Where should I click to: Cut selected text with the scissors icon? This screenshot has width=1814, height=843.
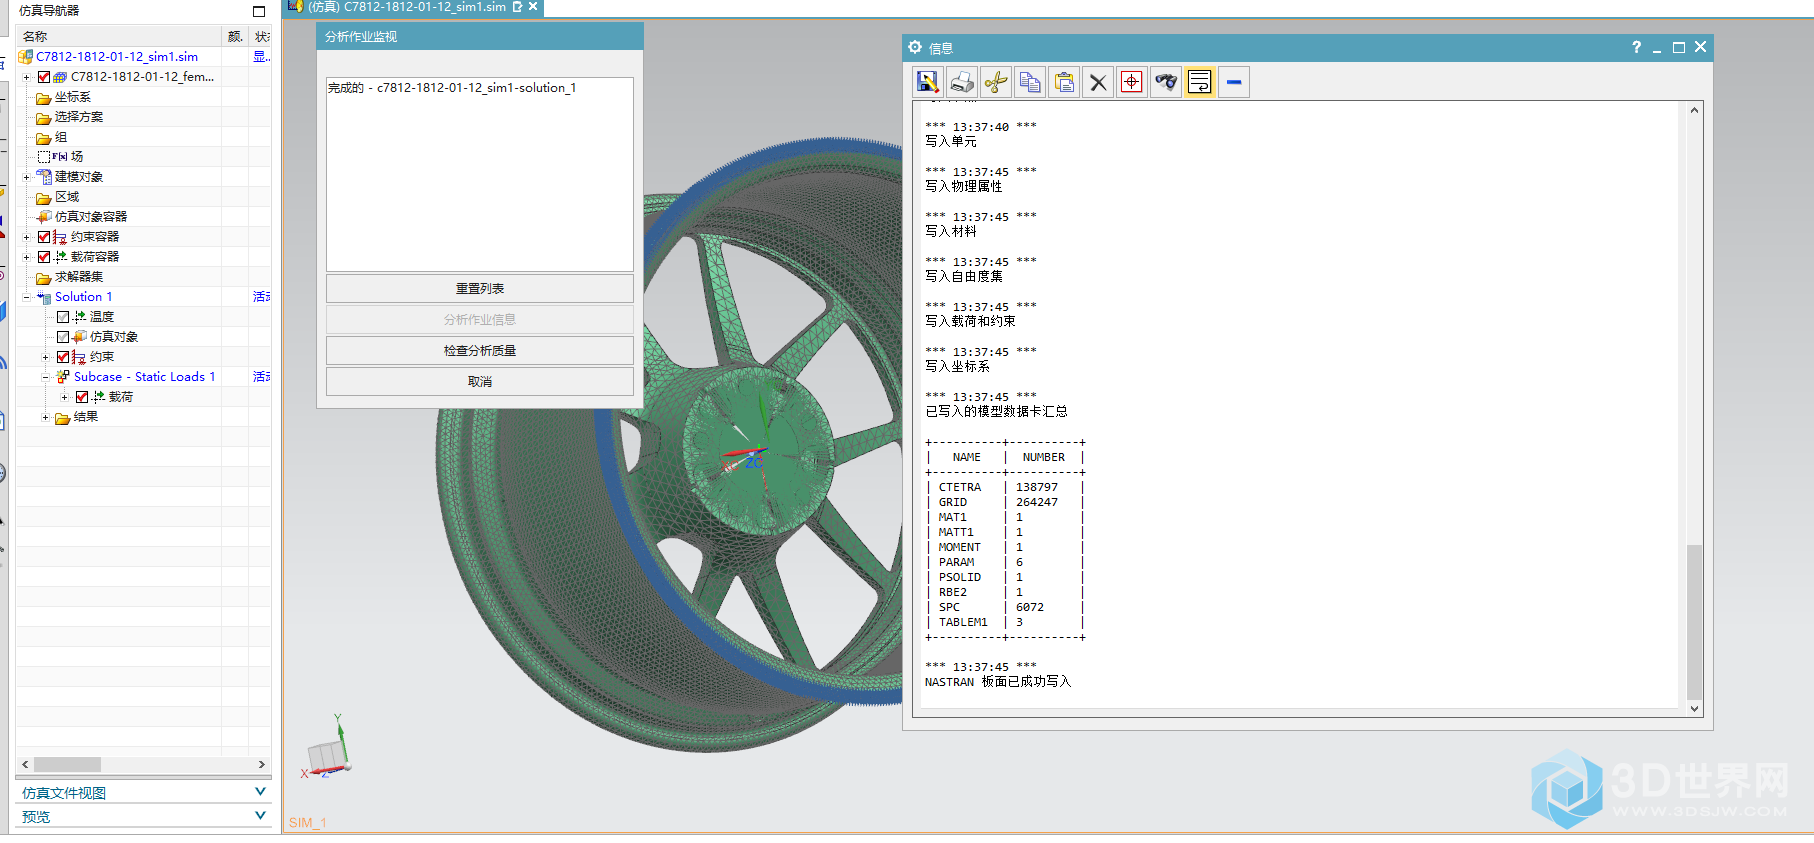point(996,82)
